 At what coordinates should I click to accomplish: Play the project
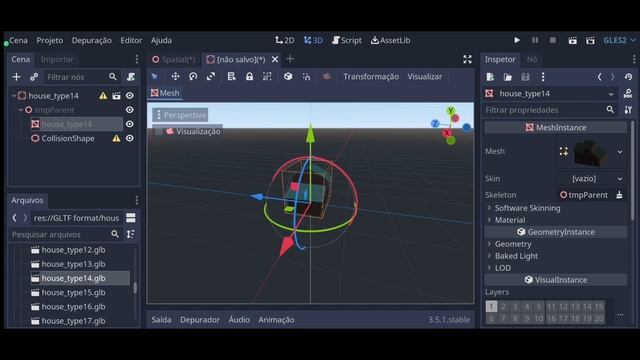click(x=517, y=40)
